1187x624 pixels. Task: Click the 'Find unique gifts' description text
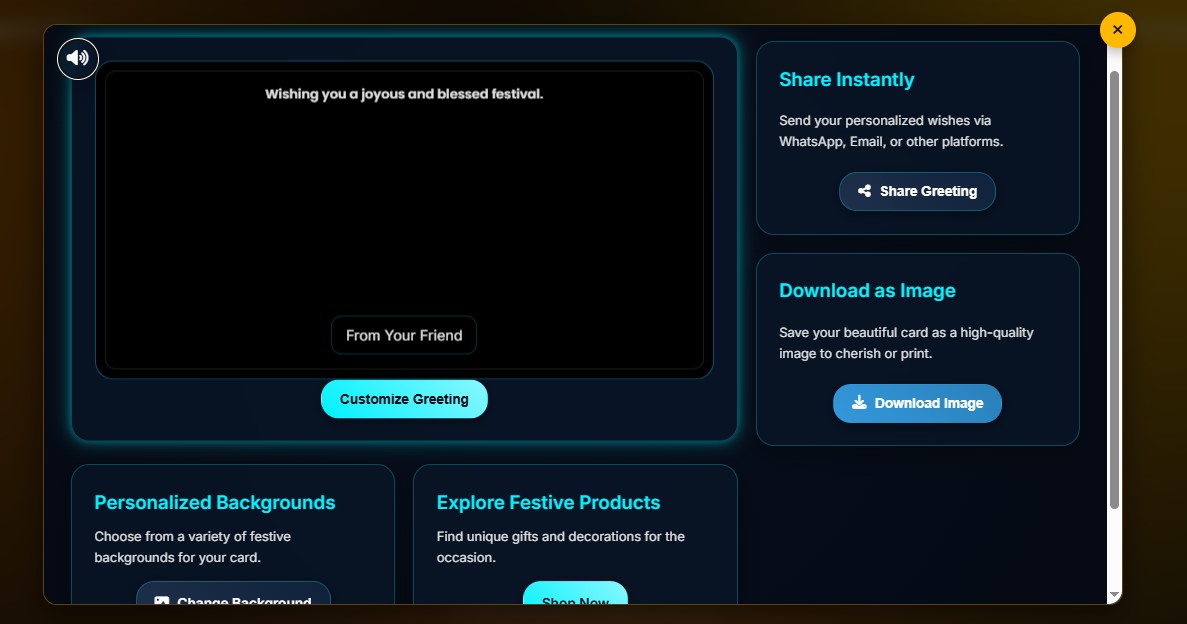tap(560, 547)
